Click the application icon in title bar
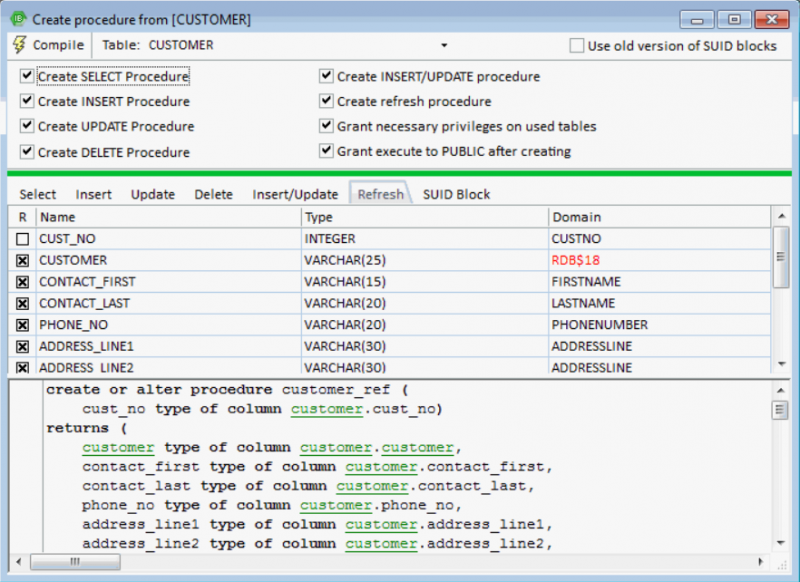Image resolution: width=800 pixels, height=582 pixels. coord(18,19)
